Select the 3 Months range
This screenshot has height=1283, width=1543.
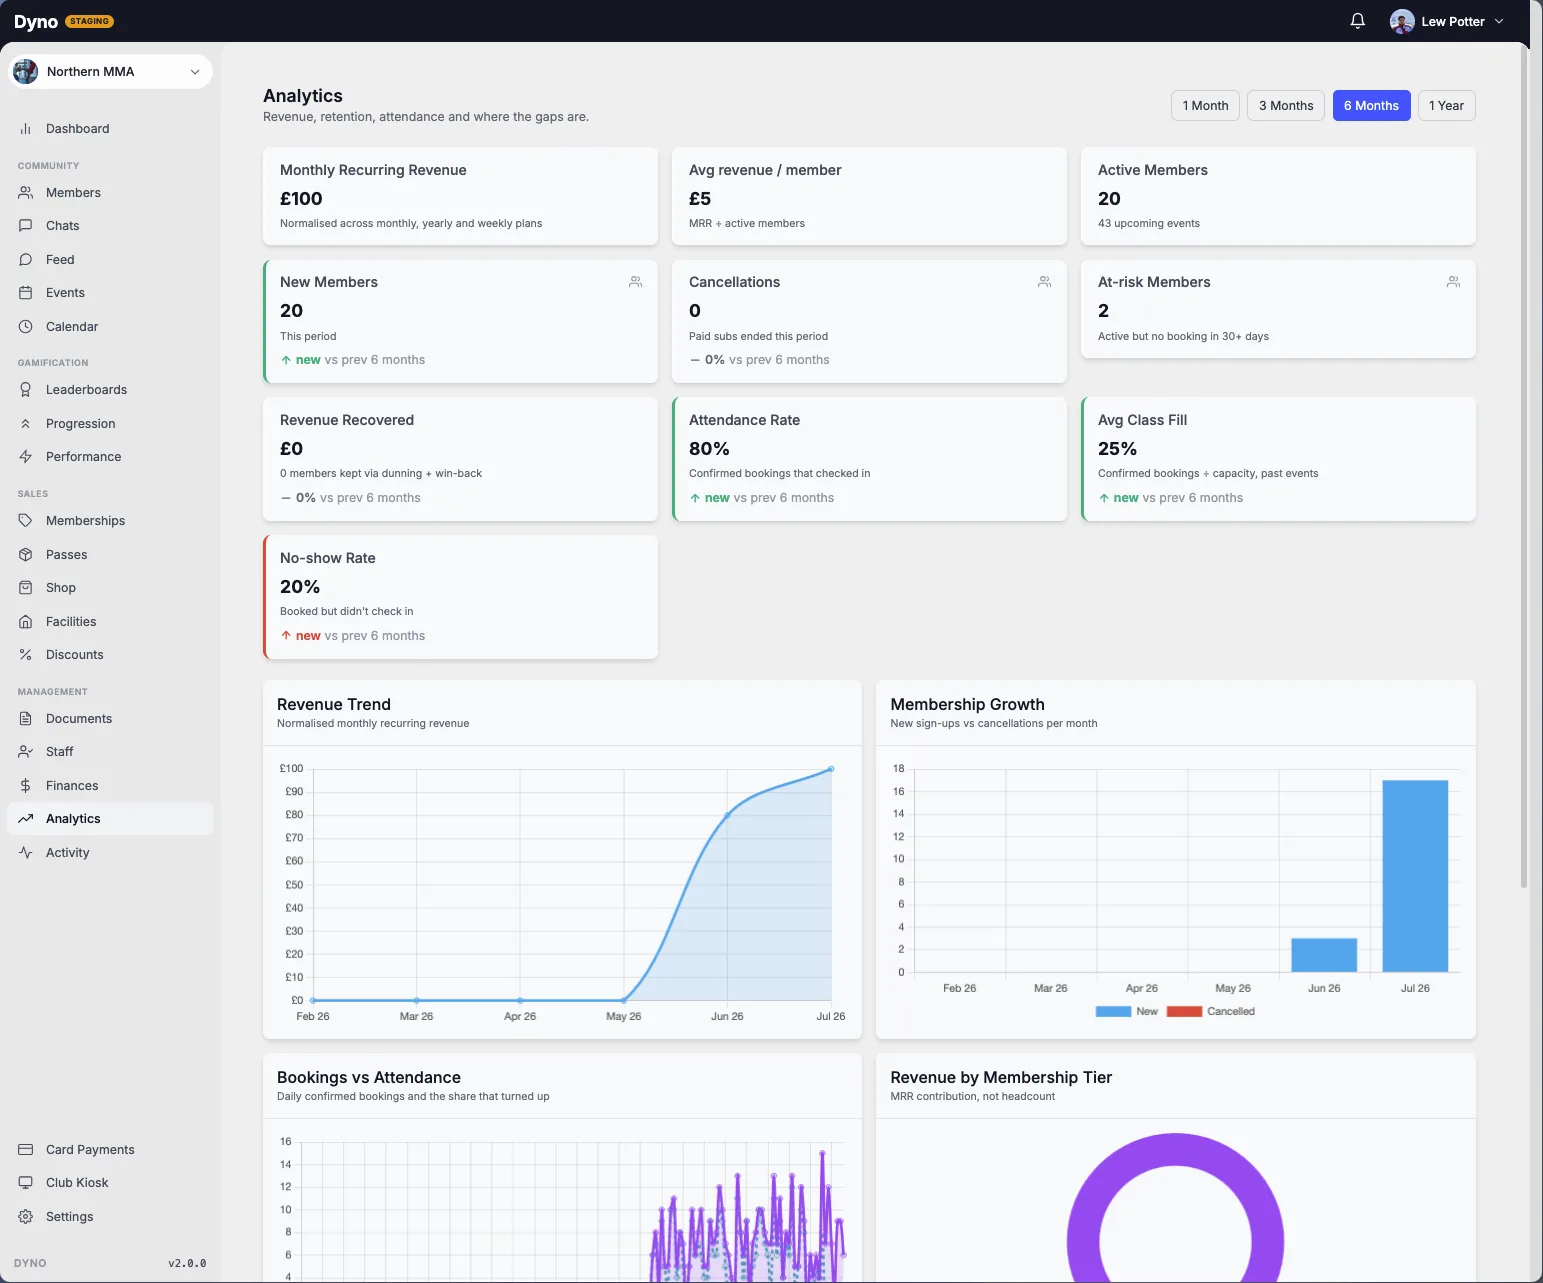point(1286,106)
